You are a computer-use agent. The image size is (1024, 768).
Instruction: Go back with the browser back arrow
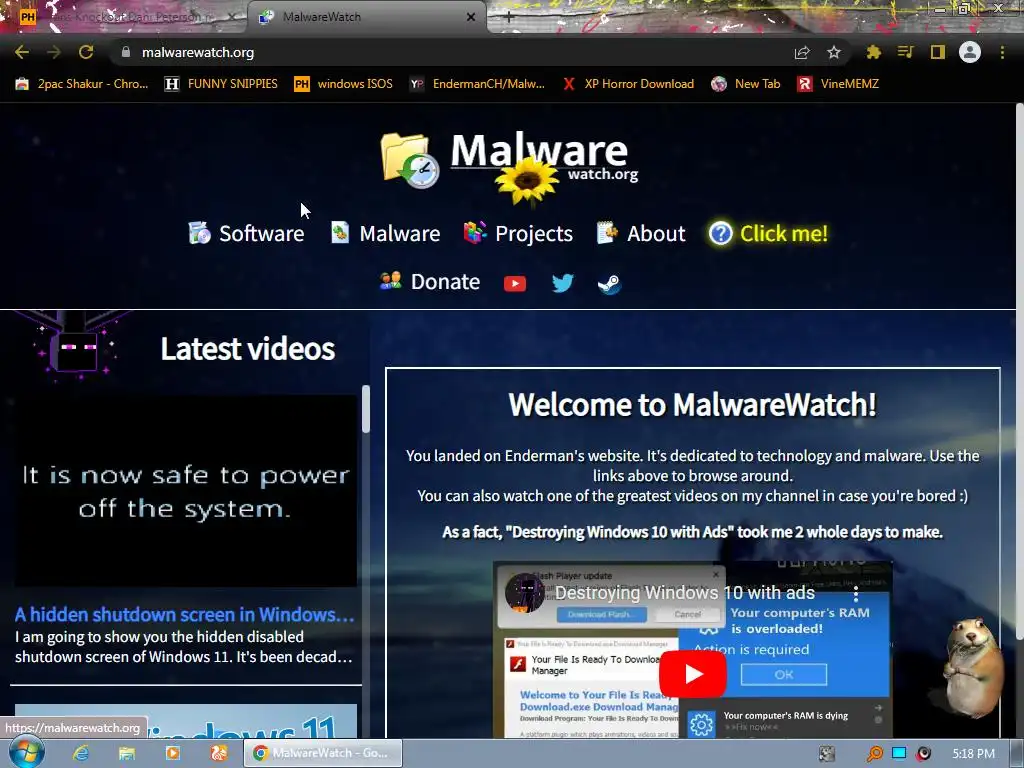click(22, 52)
